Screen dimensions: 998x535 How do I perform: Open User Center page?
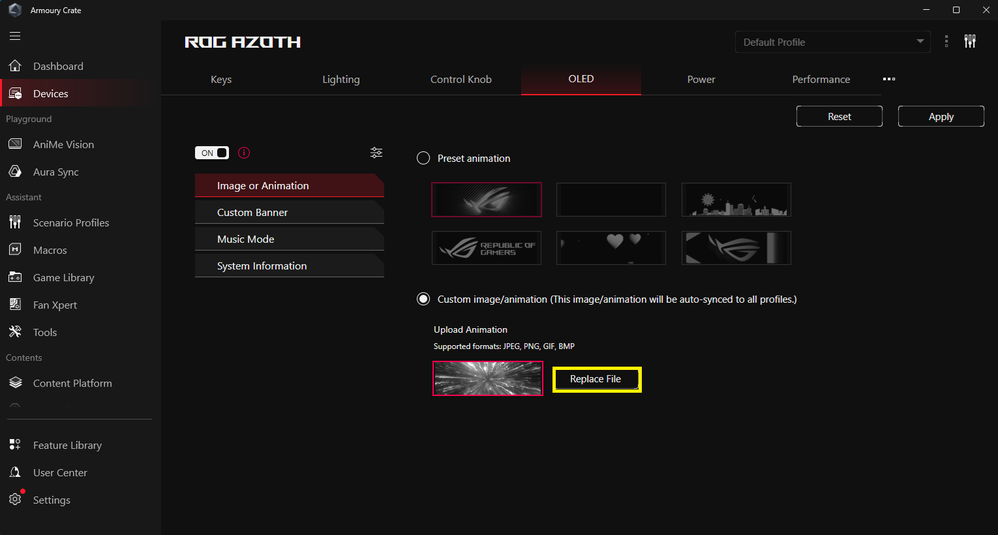(x=60, y=472)
